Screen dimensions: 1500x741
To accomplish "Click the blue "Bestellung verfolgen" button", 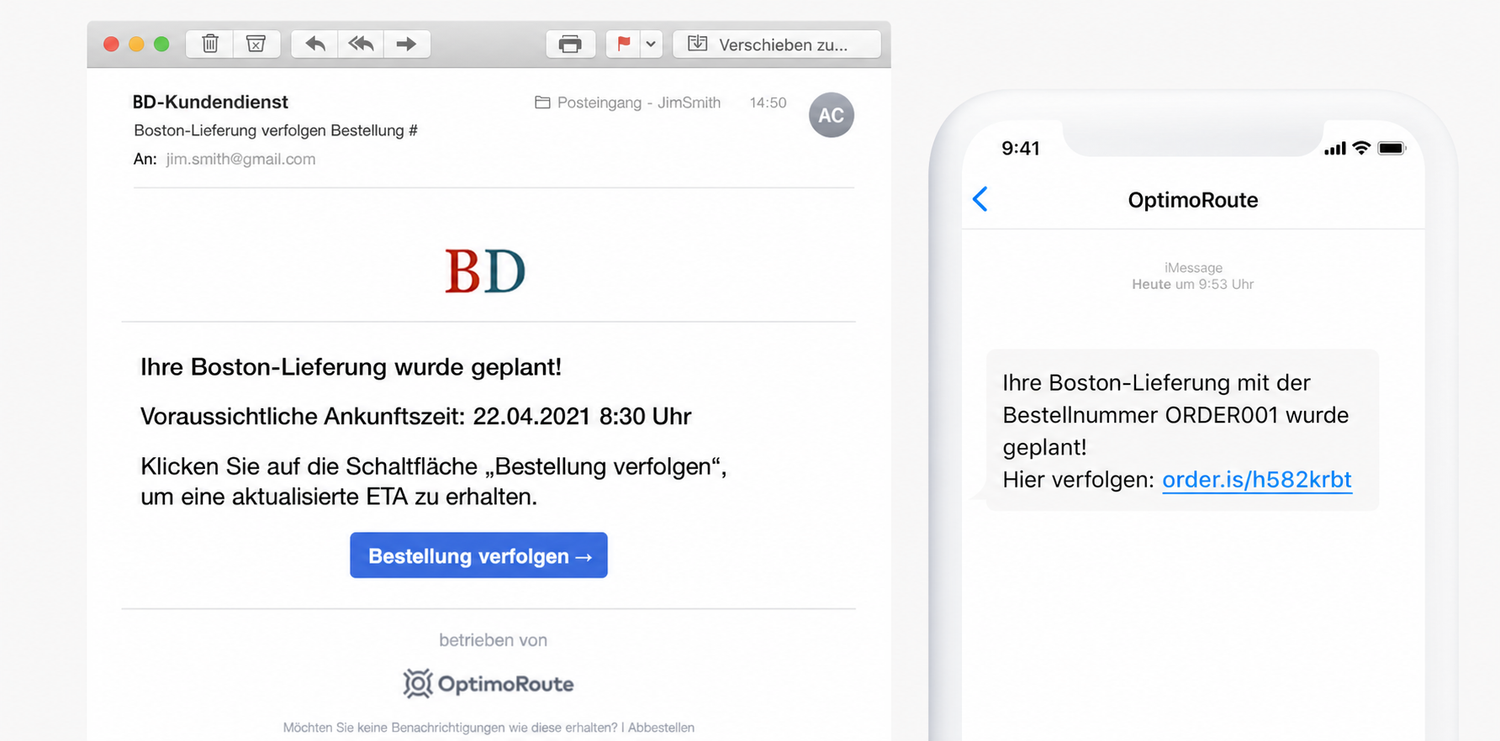I will (479, 555).
